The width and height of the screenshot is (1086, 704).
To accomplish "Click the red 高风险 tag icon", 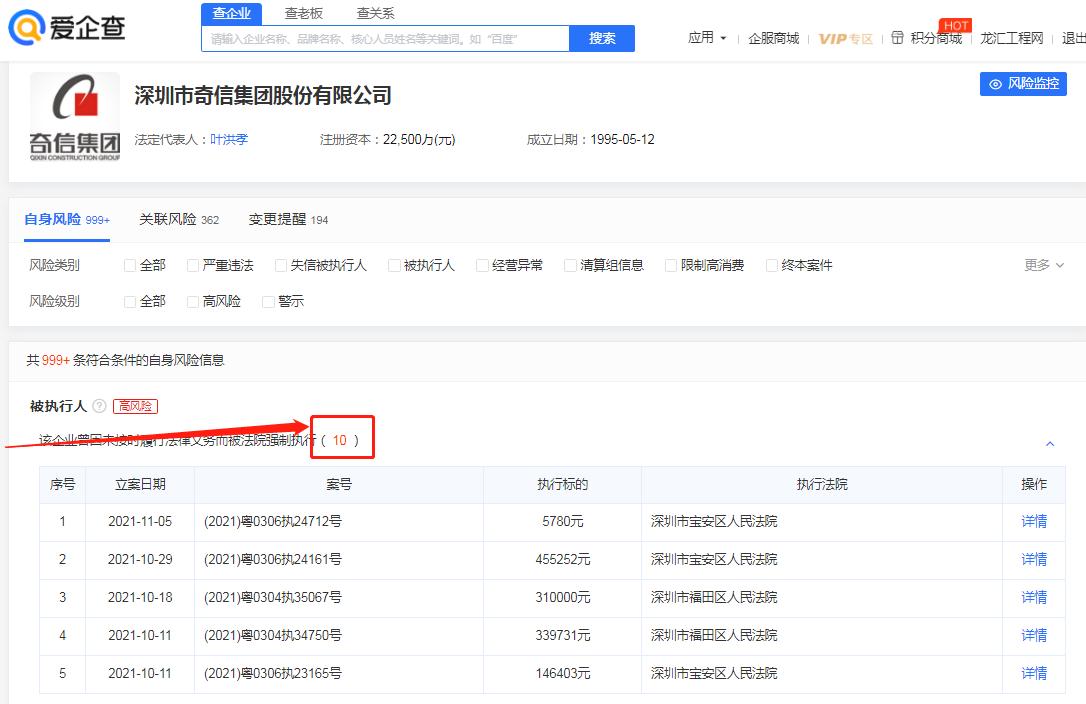I will [136, 406].
